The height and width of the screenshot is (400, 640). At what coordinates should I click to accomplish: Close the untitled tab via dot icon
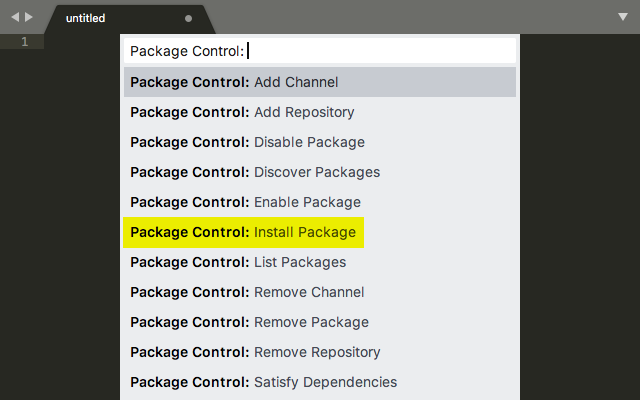(x=189, y=18)
